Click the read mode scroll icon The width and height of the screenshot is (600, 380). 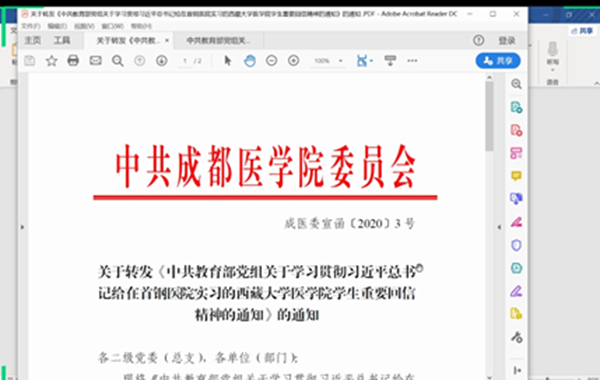tap(390, 60)
